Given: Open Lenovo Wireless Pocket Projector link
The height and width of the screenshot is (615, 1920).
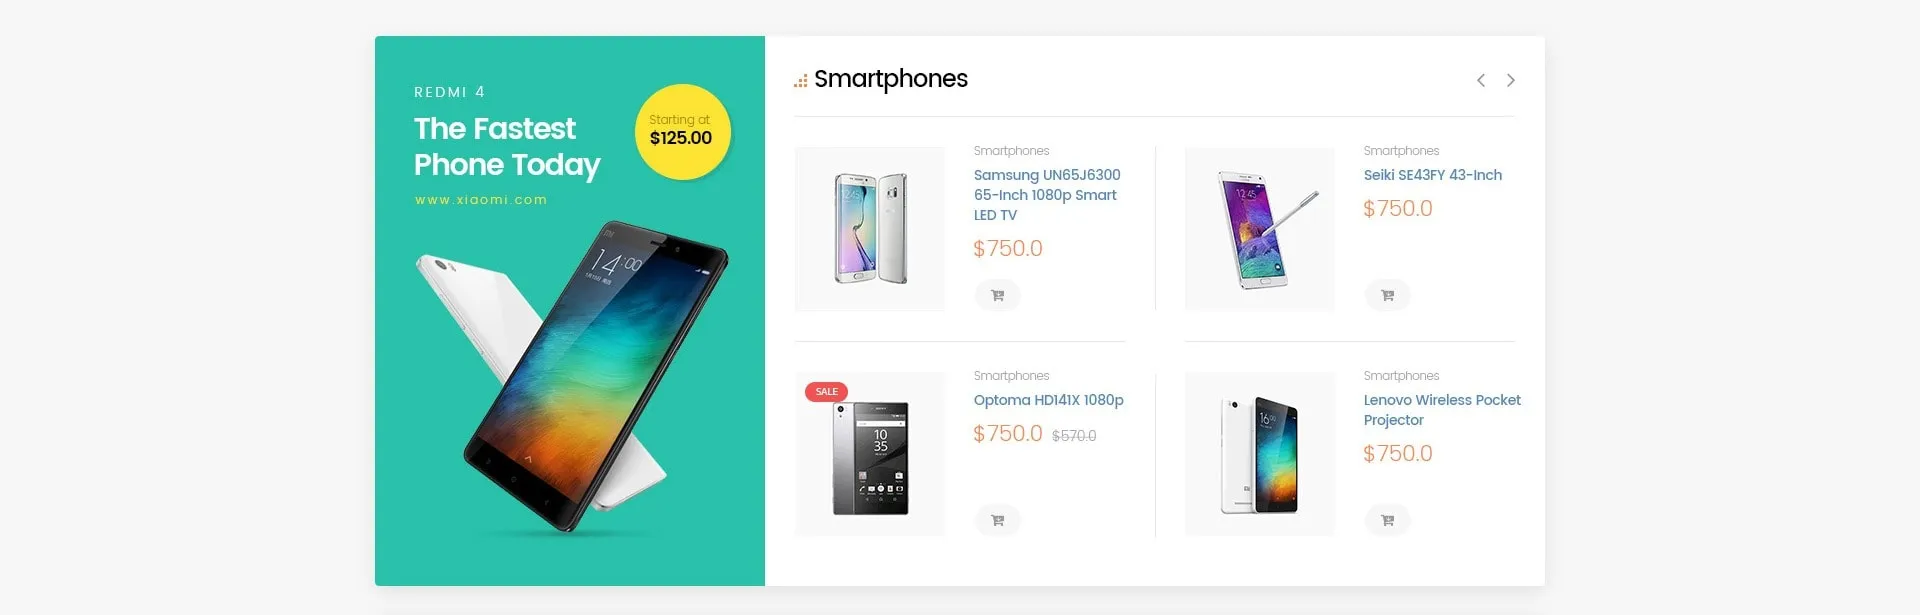Looking at the screenshot, I should click(1442, 410).
